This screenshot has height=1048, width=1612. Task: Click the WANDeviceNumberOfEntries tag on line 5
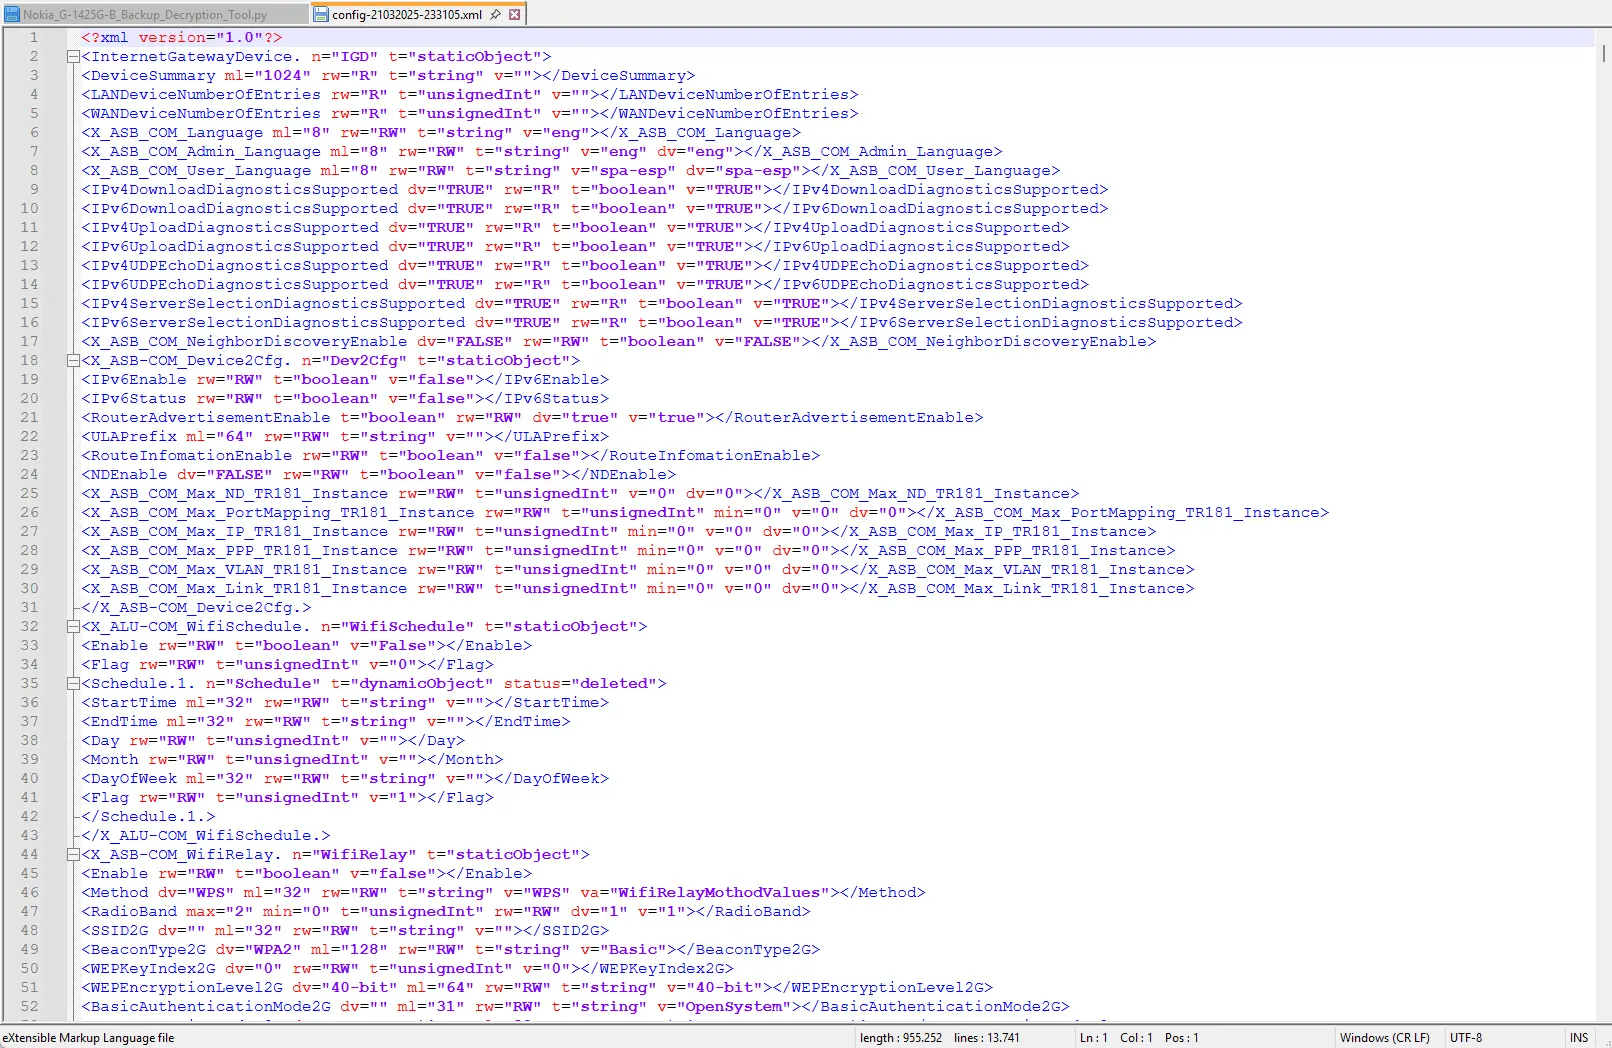201,114
